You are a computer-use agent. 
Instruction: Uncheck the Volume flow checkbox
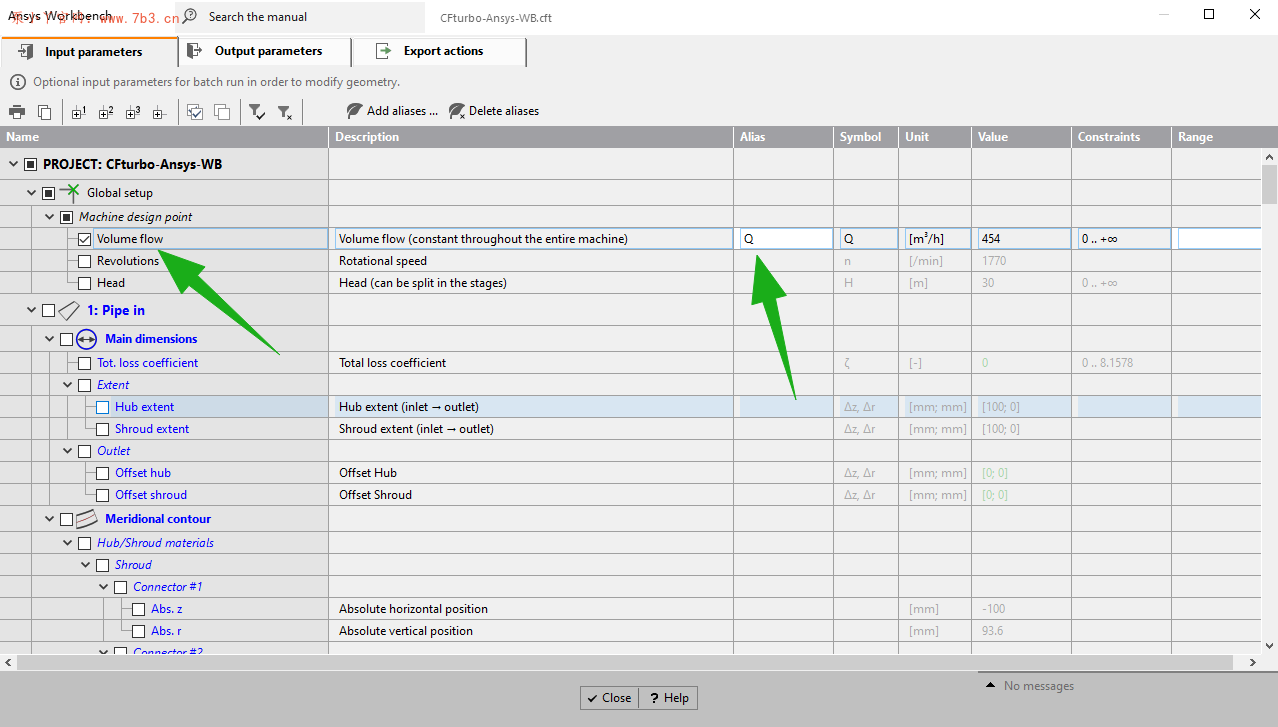tap(85, 239)
